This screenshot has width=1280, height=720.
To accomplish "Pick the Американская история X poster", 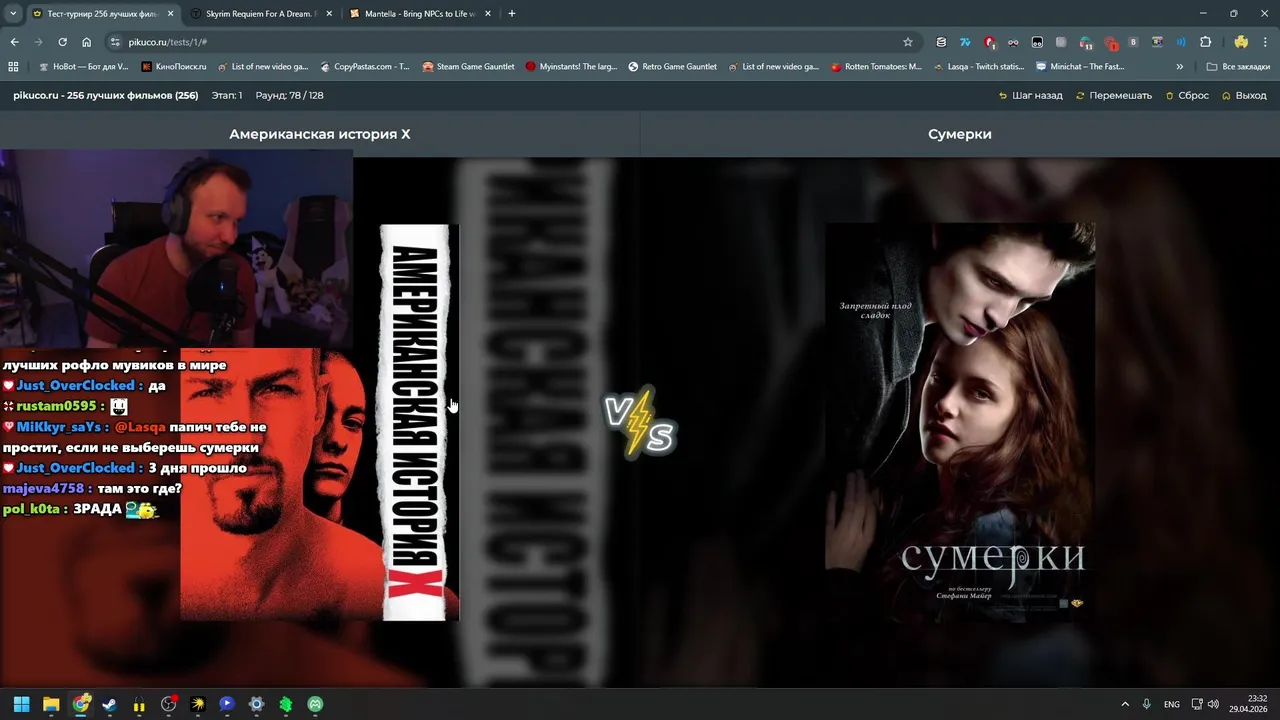I will (x=319, y=421).
